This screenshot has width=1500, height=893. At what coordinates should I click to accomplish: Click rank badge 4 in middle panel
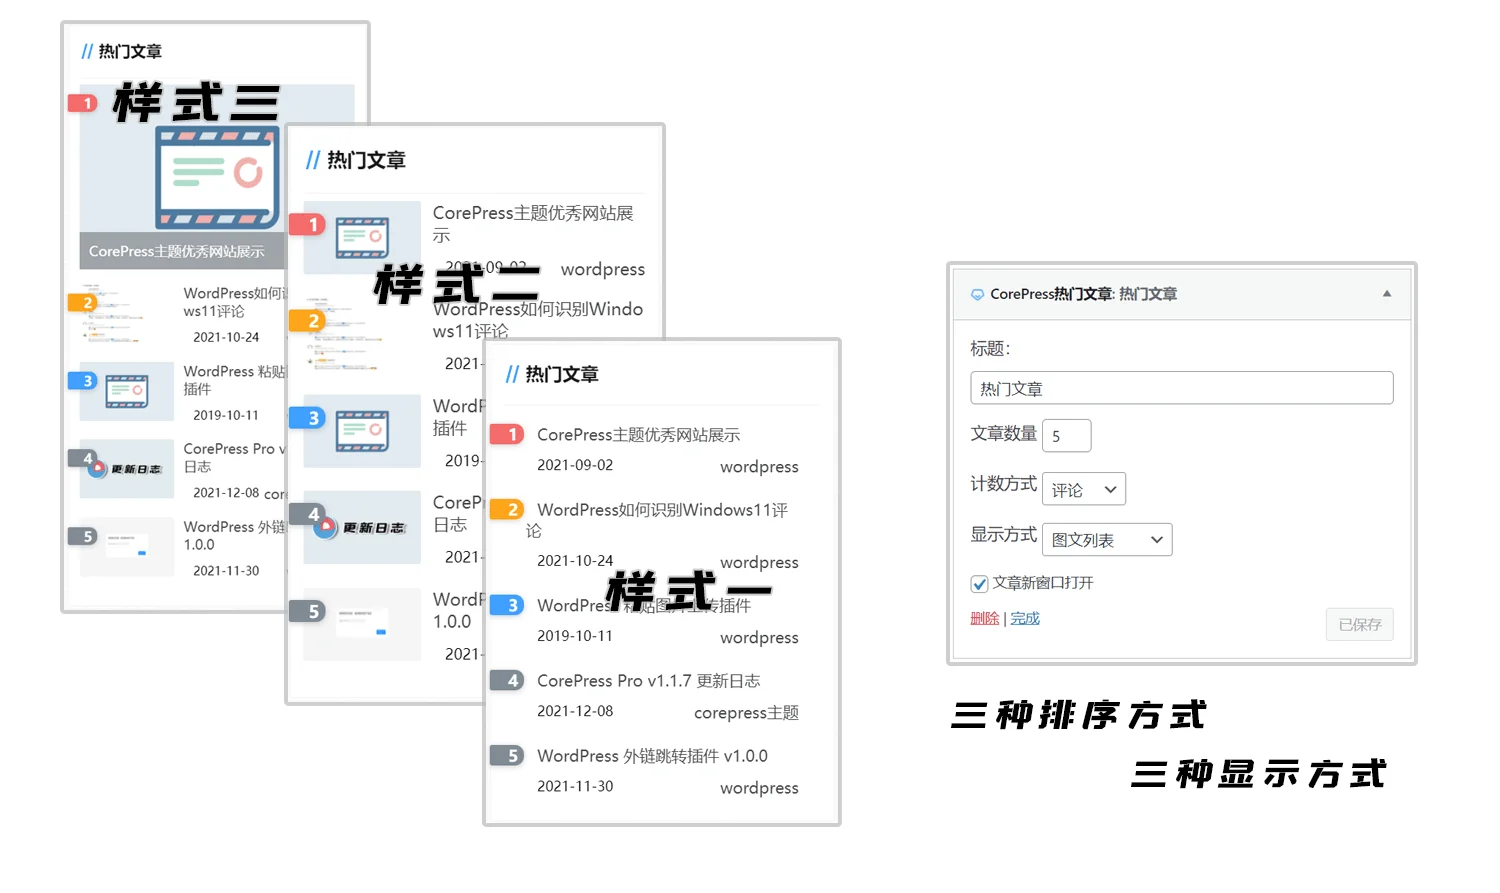(x=308, y=514)
